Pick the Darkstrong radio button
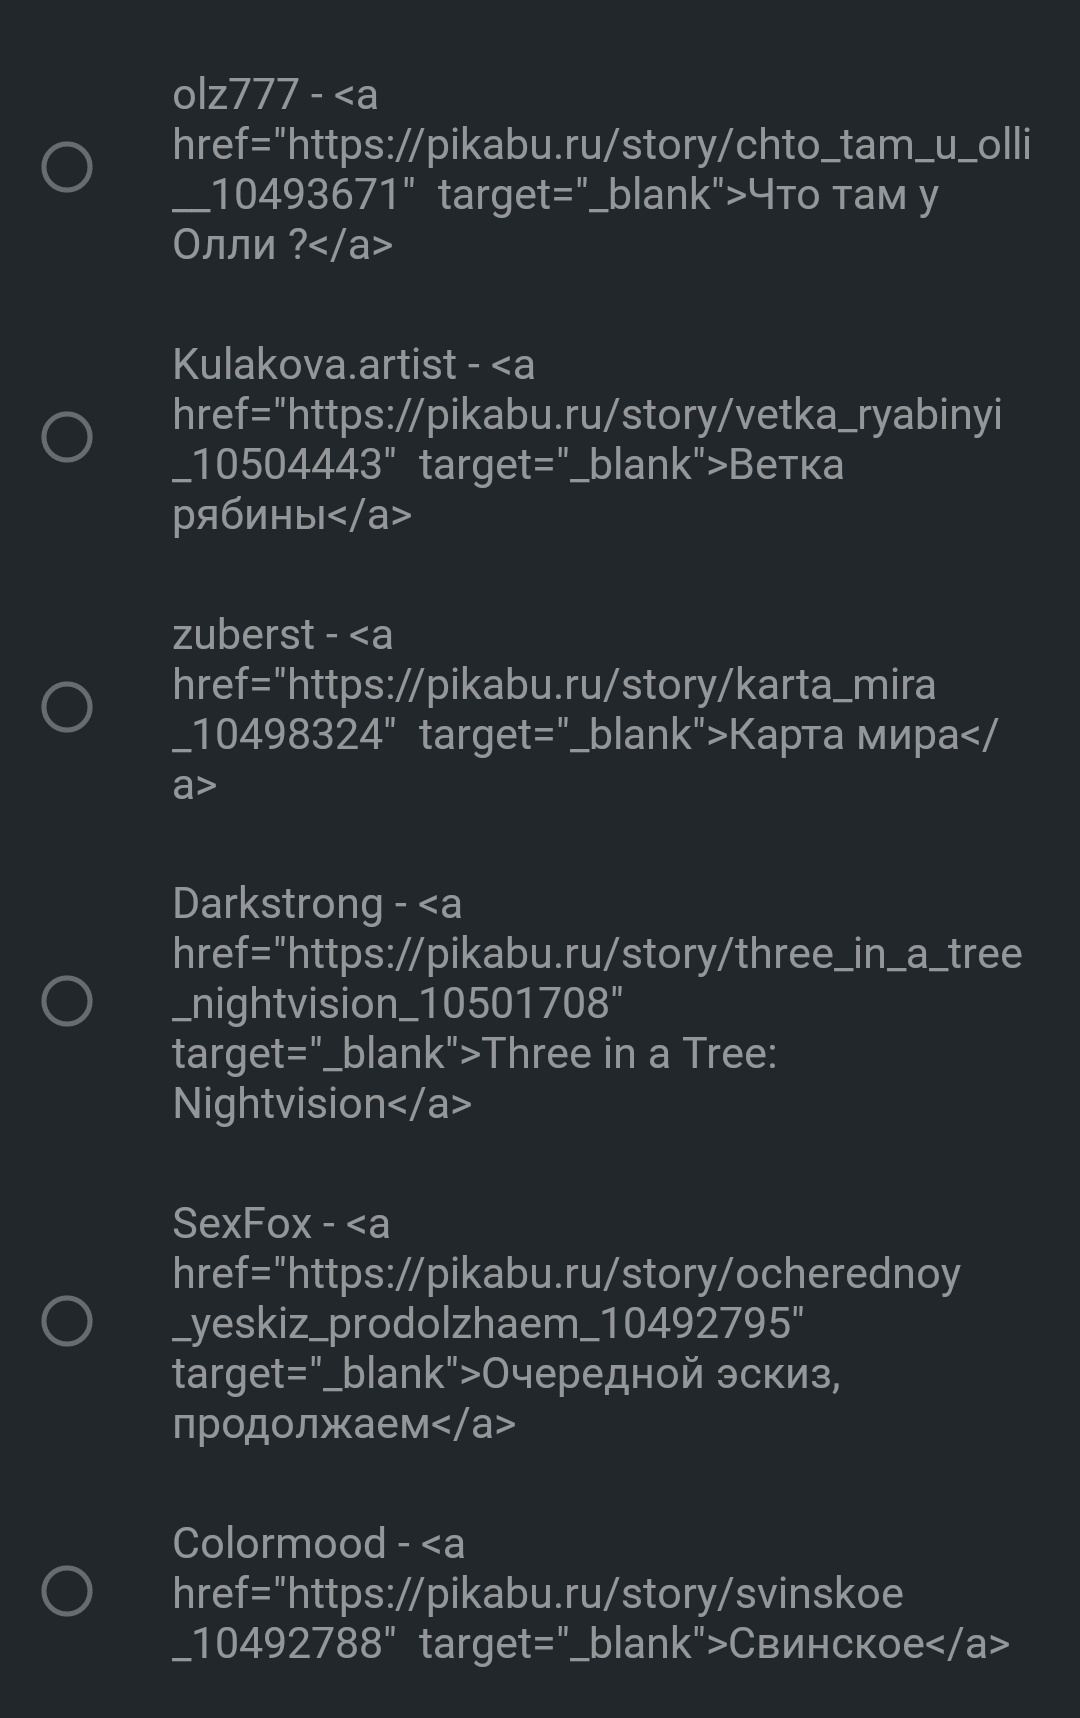The width and height of the screenshot is (1080, 1718). point(67,1002)
